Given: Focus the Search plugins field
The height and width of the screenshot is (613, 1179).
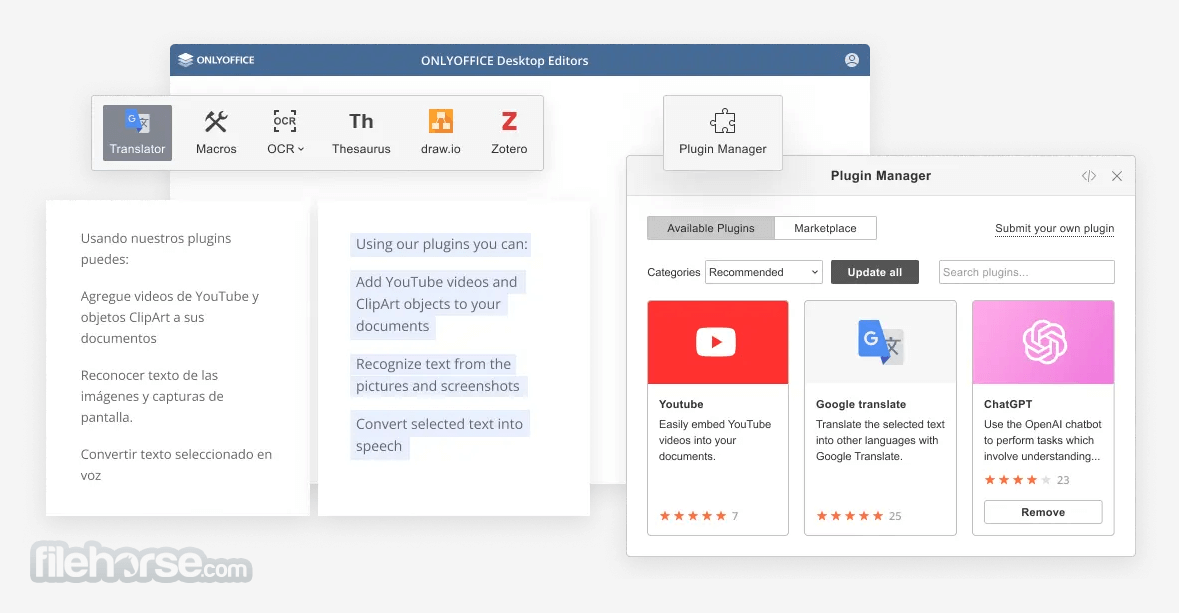Looking at the screenshot, I should coord(1026,272).
